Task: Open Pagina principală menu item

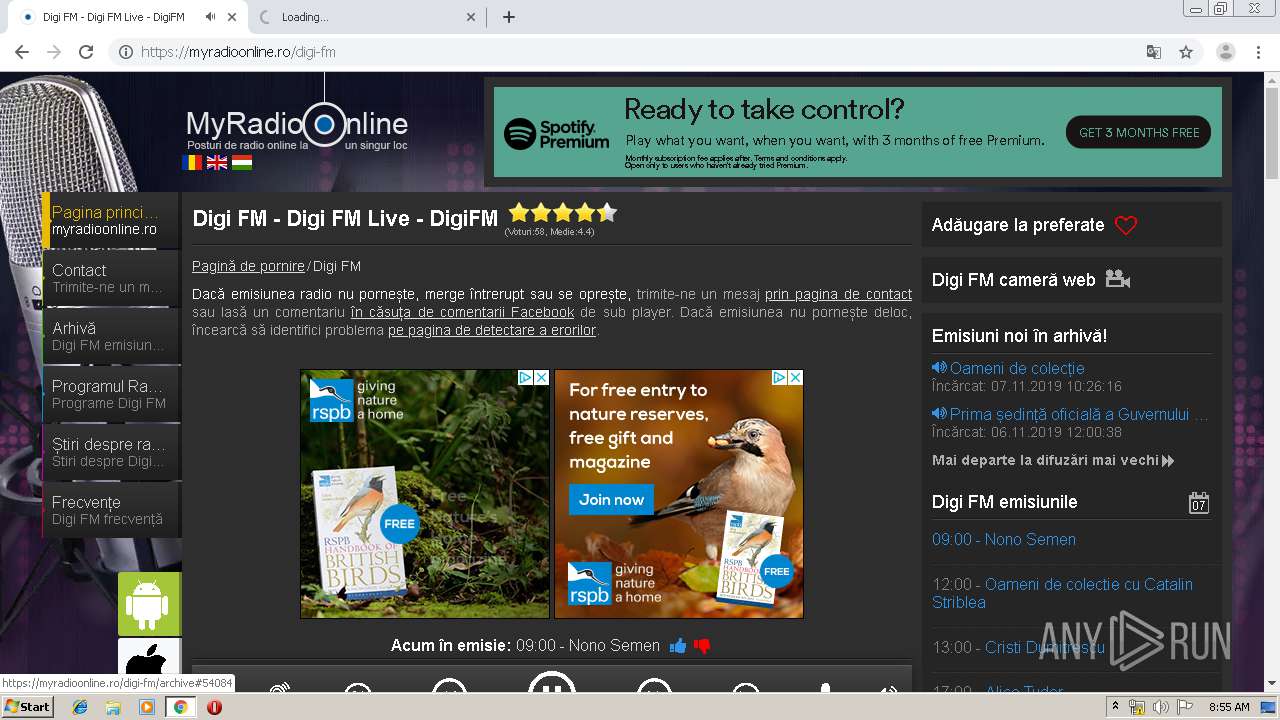Action: coord(111,220)
